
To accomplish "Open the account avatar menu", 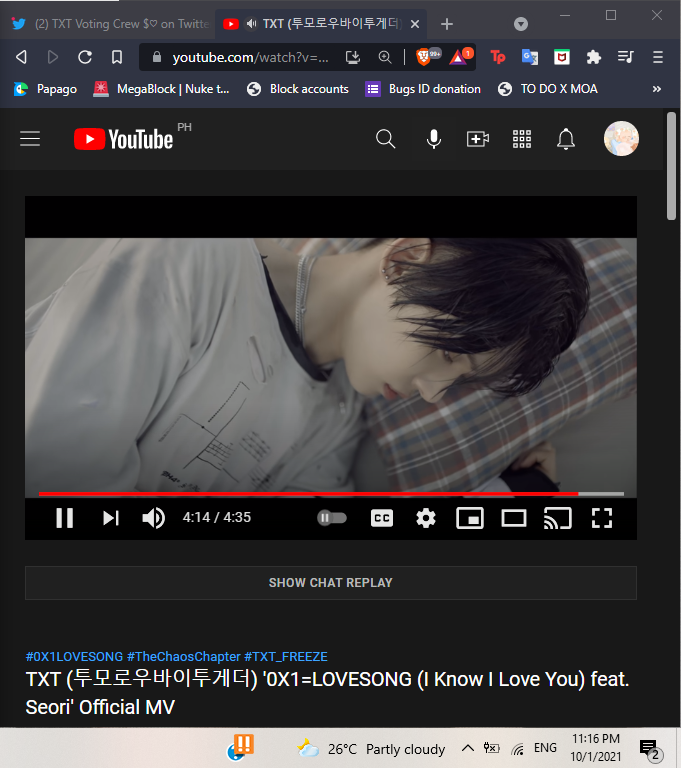I will coord(621,139).
